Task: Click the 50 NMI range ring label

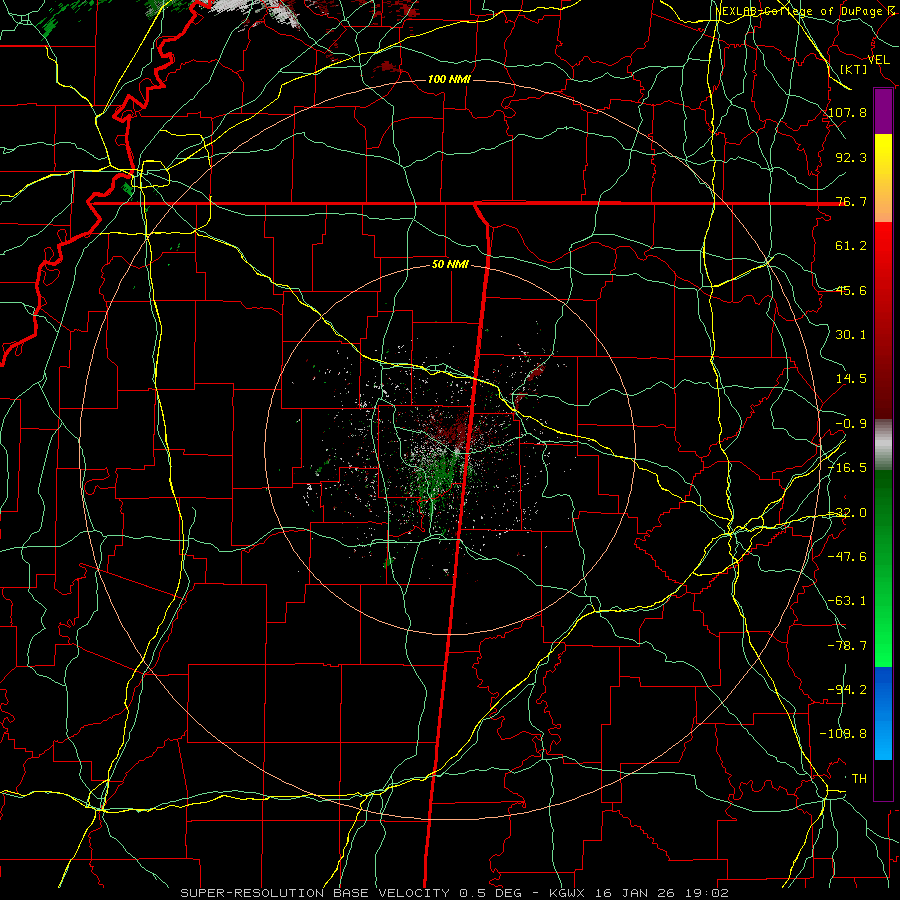Action: (x=450, y=265)
